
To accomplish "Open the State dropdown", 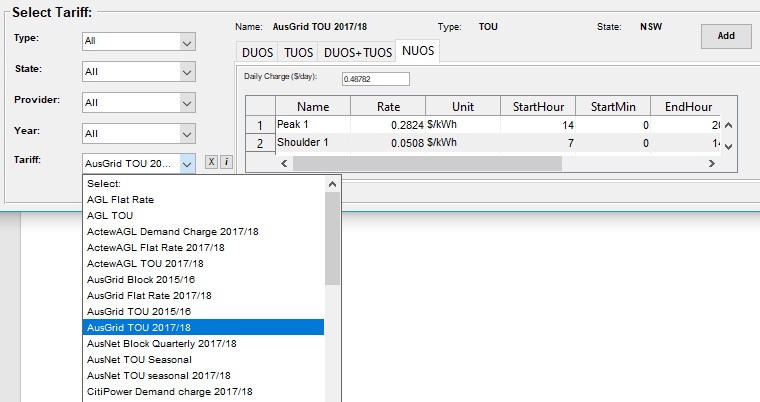I will click(x=139, y=72).
